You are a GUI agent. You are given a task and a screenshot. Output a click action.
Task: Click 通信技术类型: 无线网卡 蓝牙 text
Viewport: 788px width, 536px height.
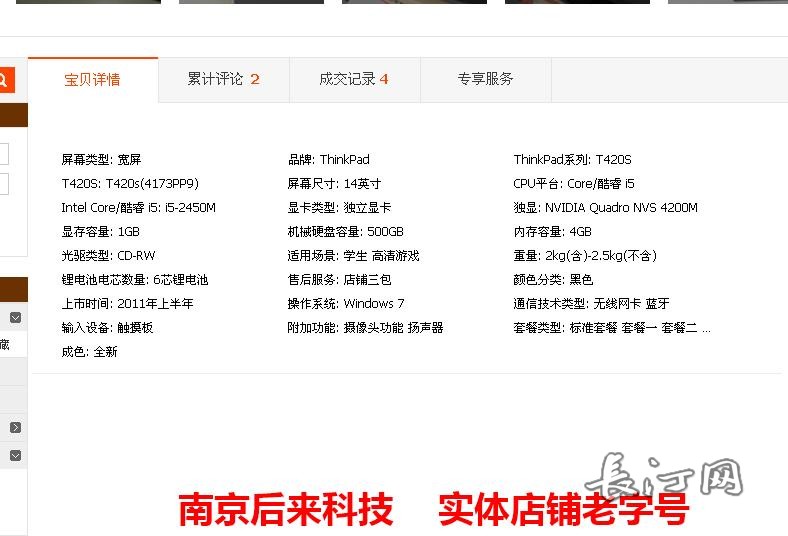pos(591,304)
